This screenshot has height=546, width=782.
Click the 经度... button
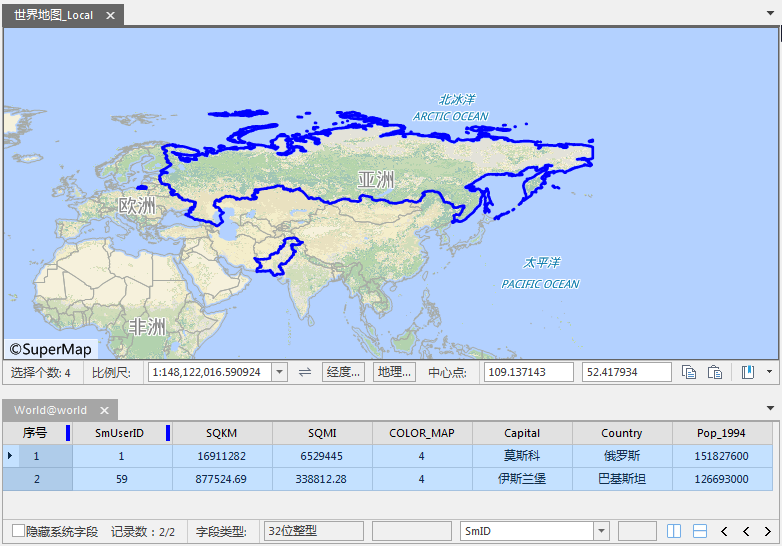342,372
